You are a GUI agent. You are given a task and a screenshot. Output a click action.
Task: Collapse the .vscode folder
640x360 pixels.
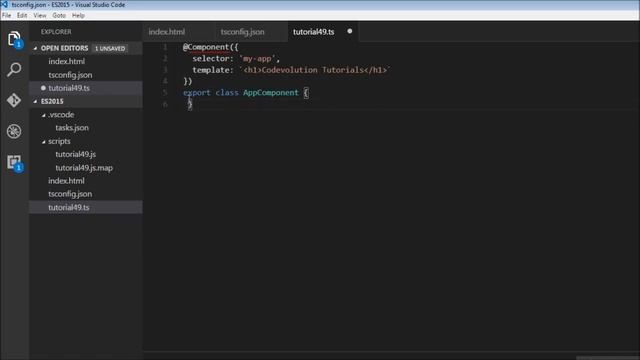click(x=44, y=115)
